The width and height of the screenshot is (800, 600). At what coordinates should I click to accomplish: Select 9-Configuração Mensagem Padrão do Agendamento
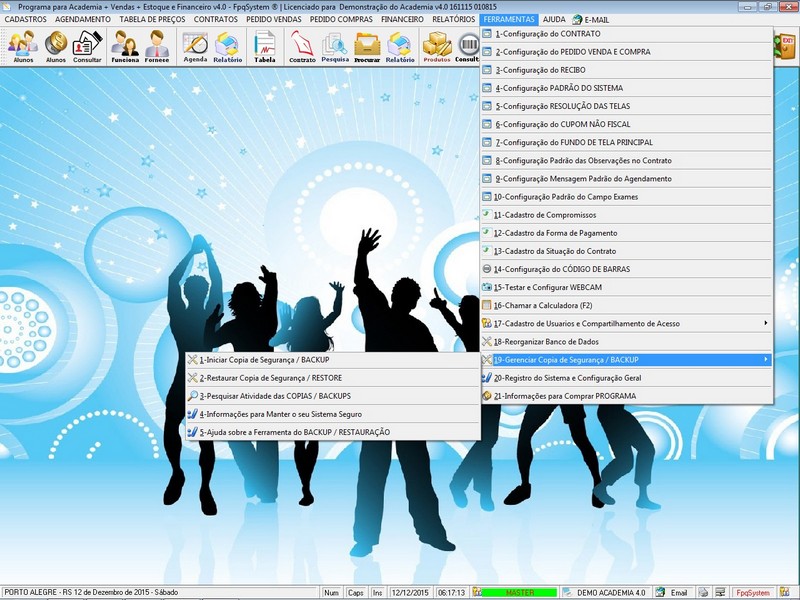coord(627,179)
